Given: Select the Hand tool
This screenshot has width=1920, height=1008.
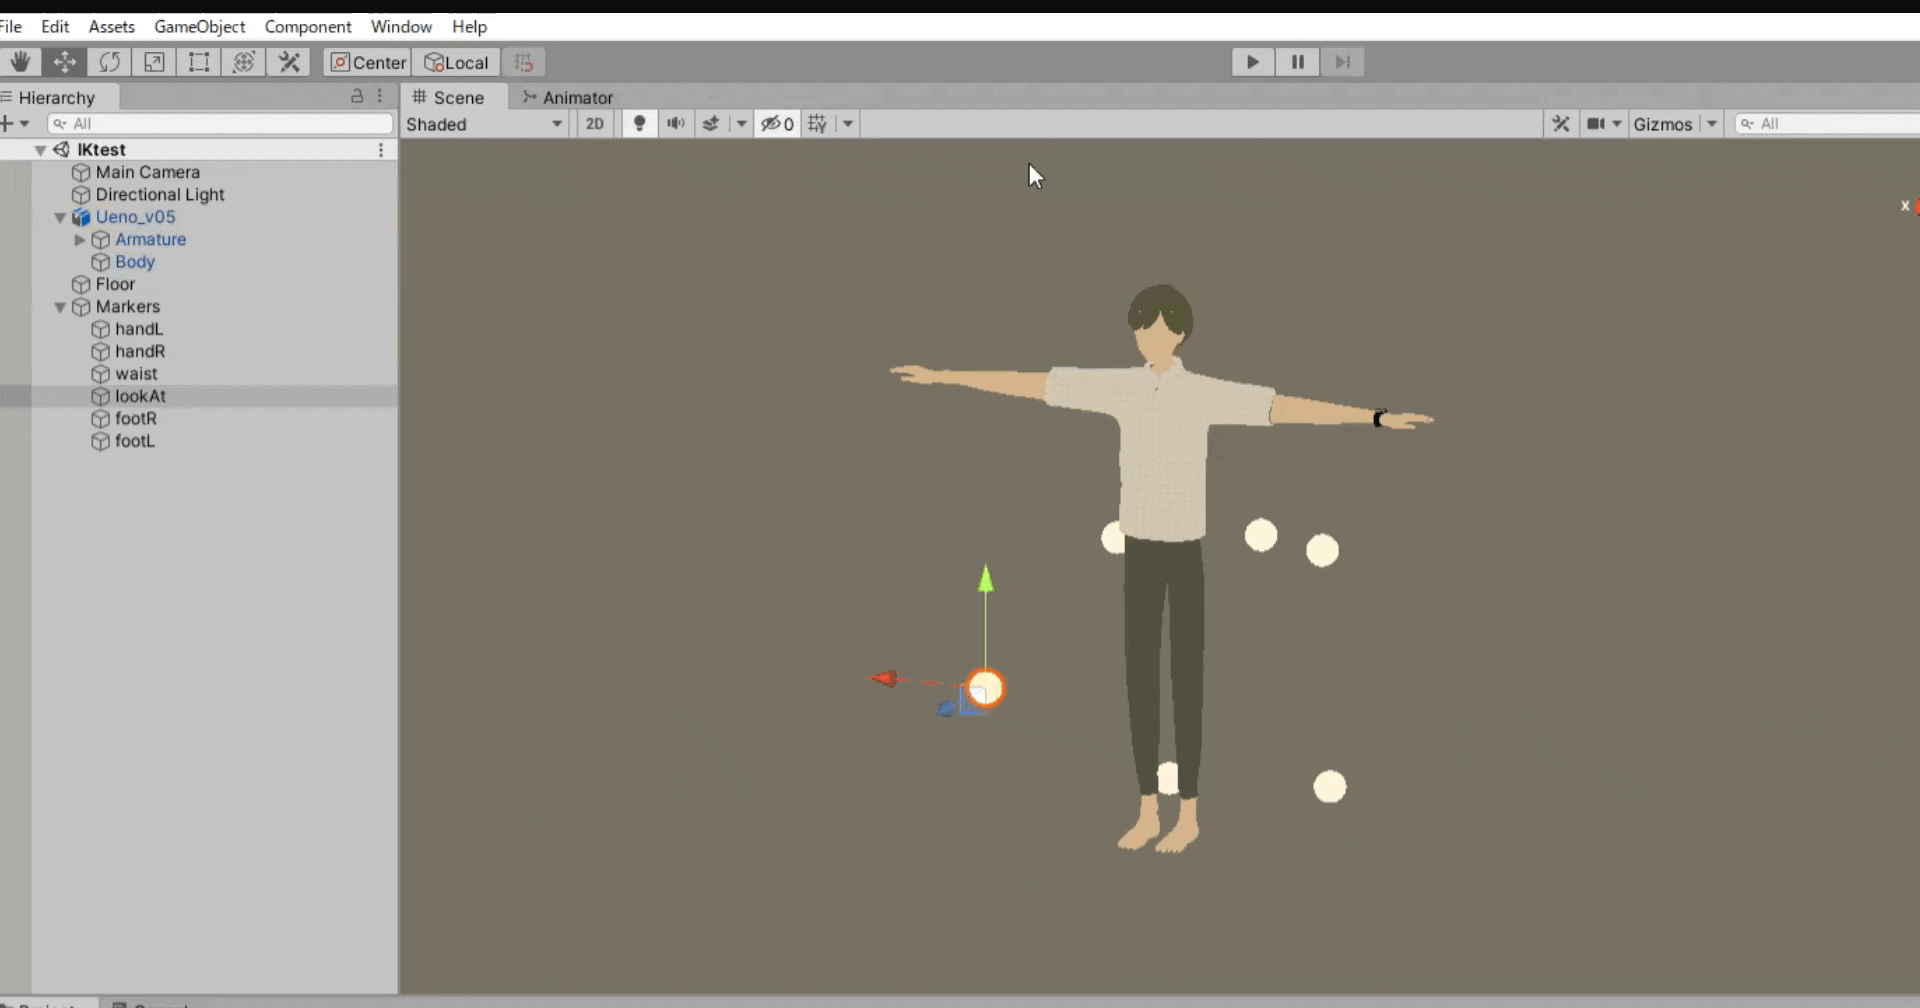Looking at the screenshot, I should pos(20,62).
